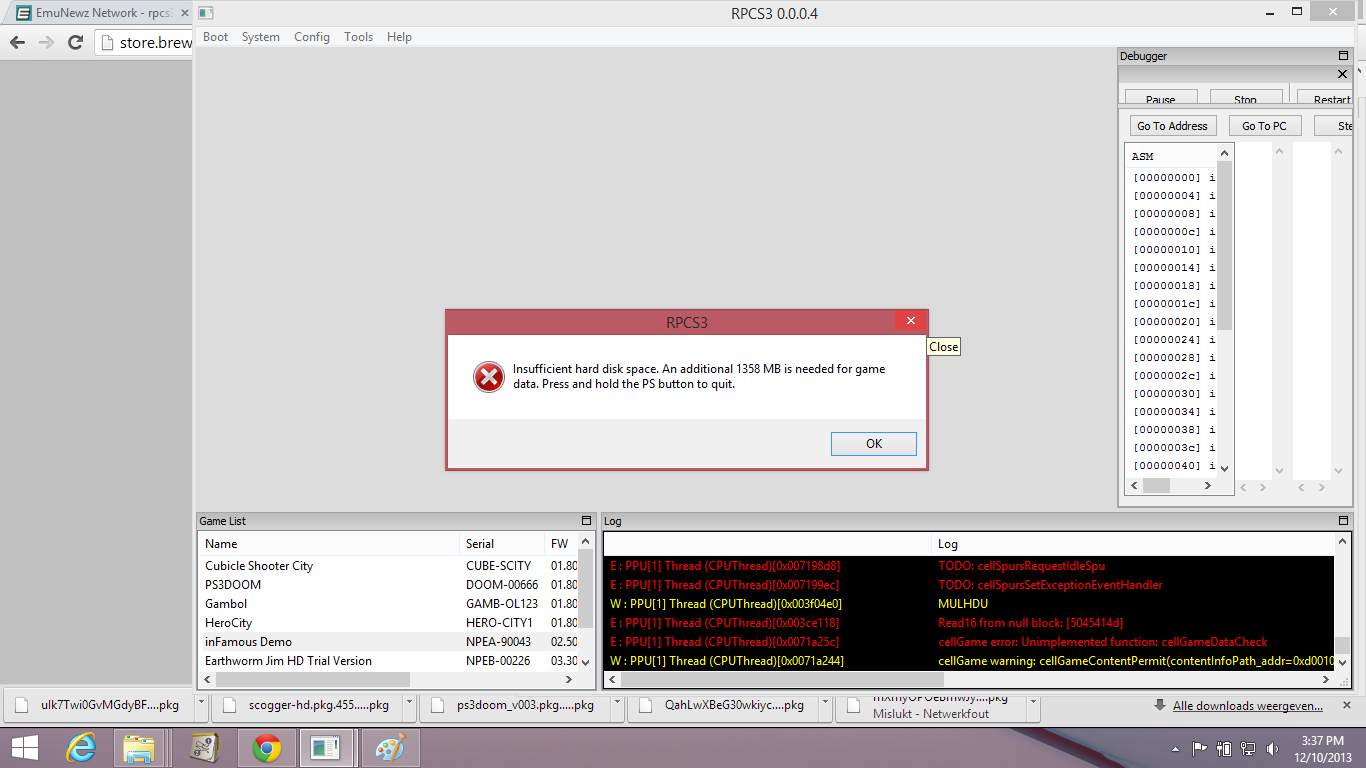Sort Game List by the Name column header
This screenshot has width=1366, height=768.
point(328,544)
